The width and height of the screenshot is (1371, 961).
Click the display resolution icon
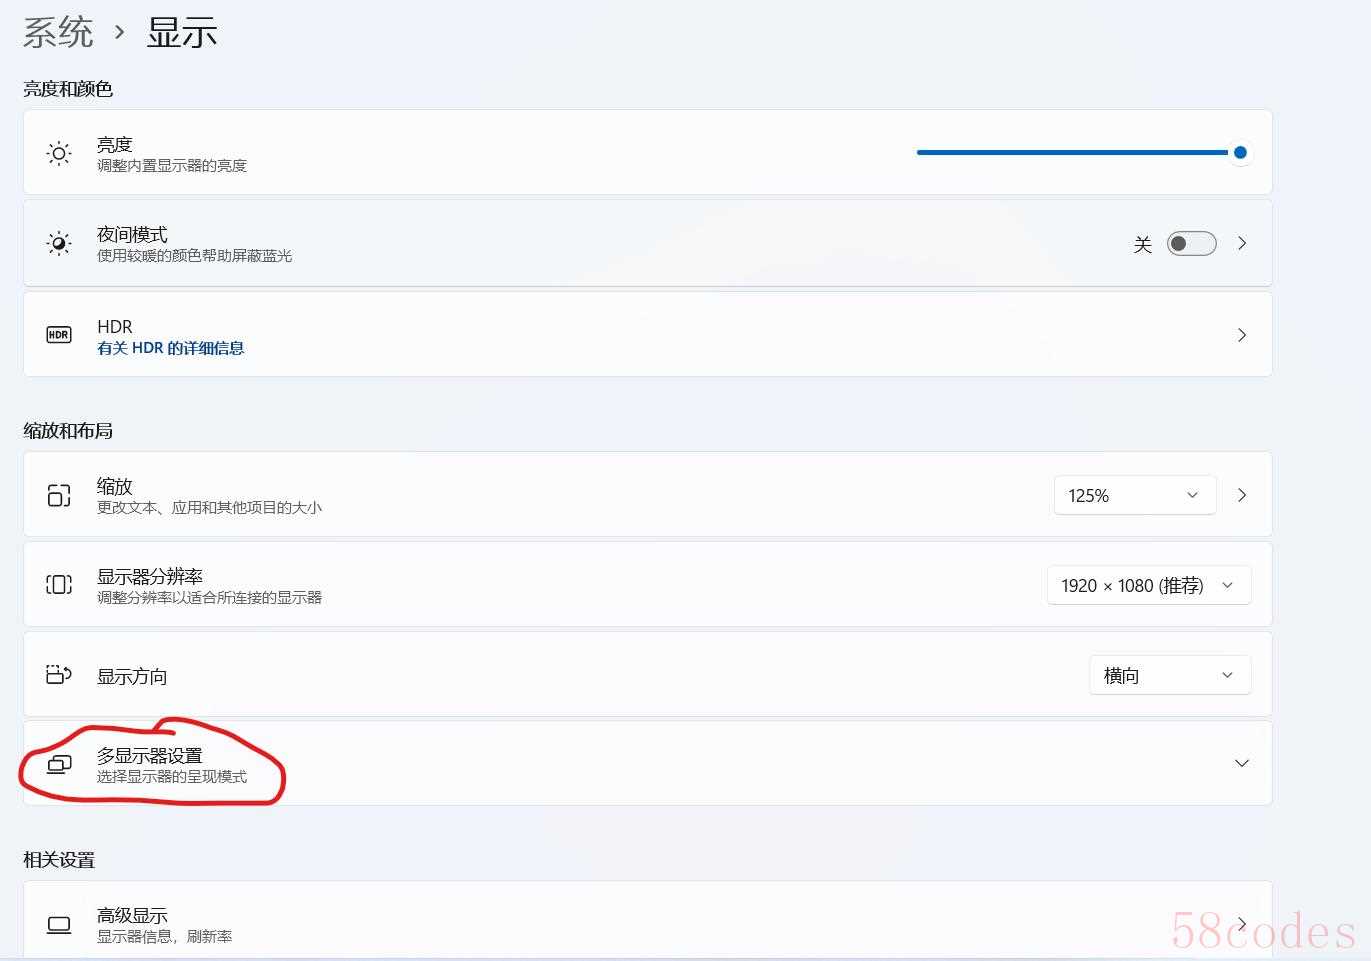[x=59, y=585]
